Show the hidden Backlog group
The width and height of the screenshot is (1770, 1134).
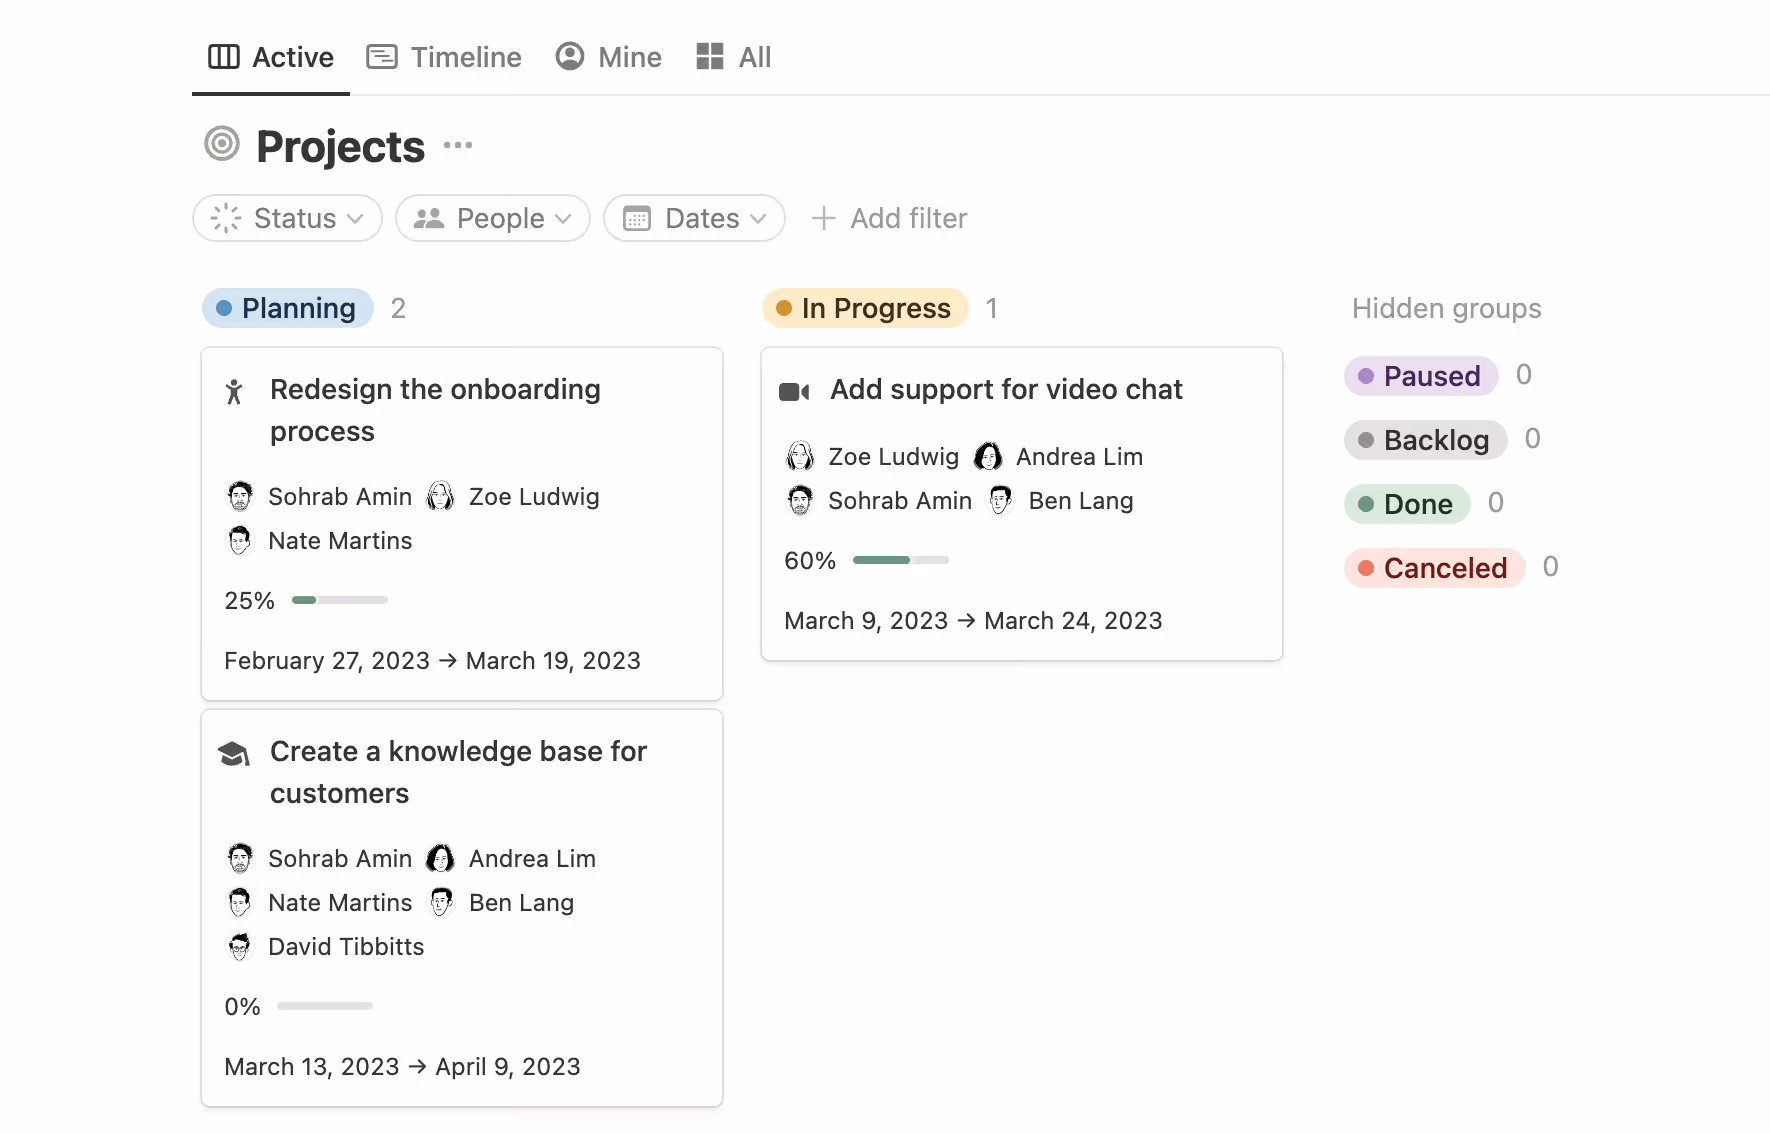click(1425, 440)
